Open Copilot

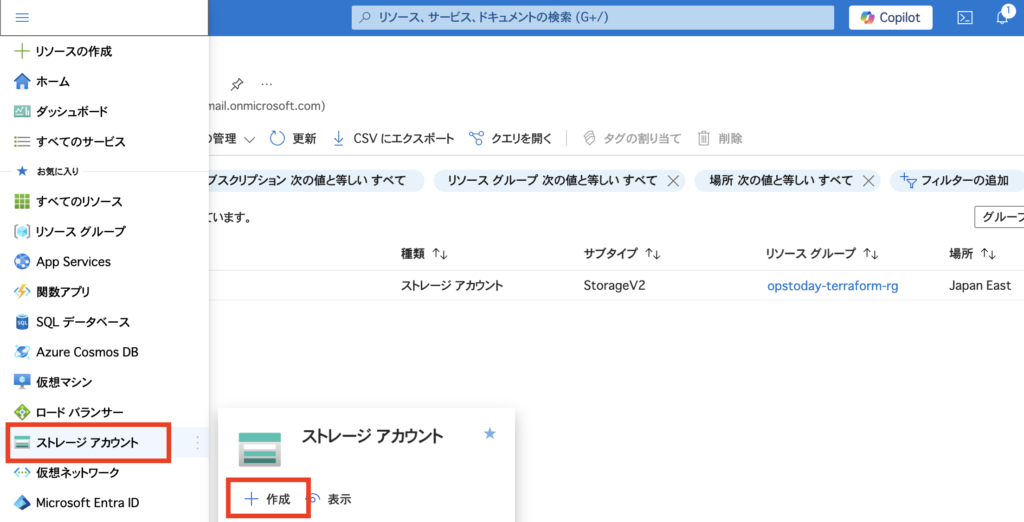click(891, 18)
